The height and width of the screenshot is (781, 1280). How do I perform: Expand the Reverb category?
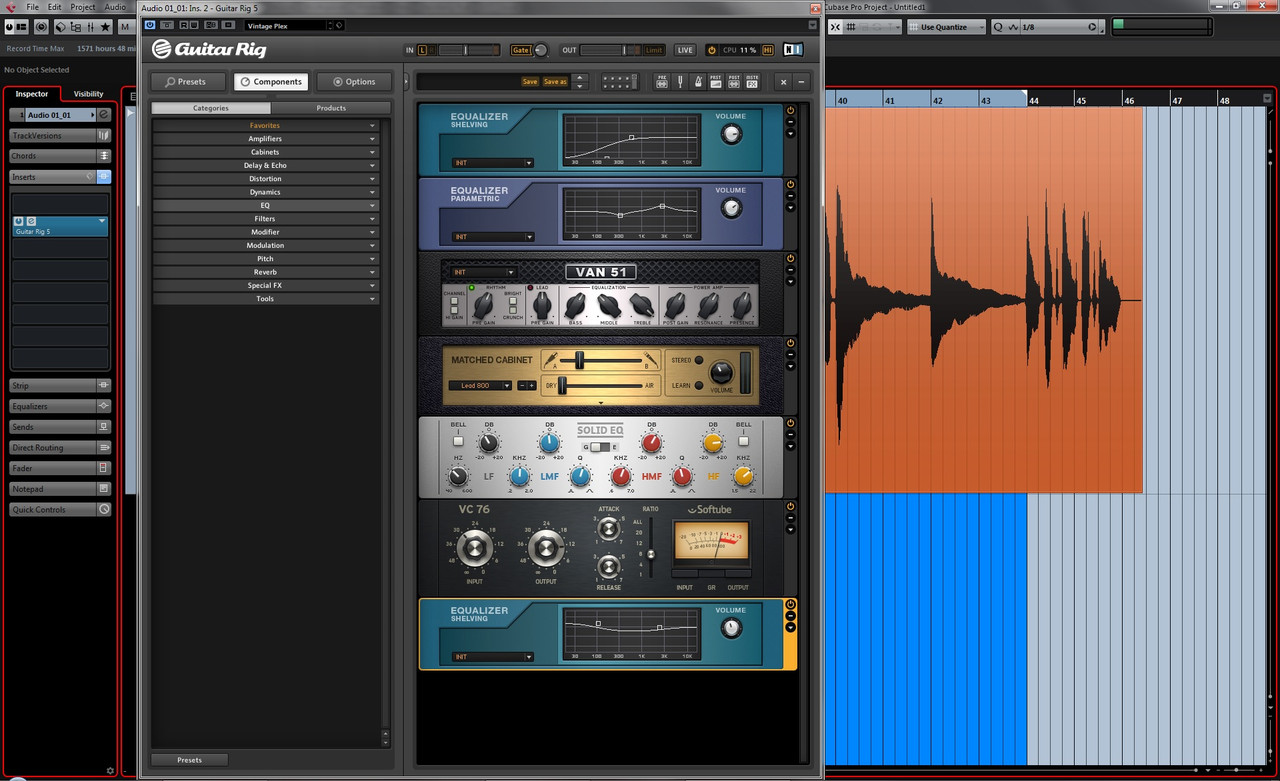click(265, 272)
